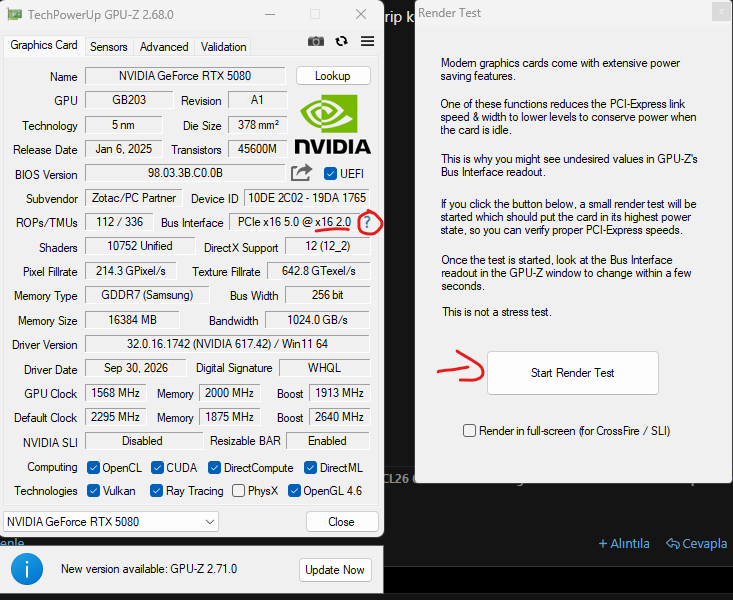Image resolution: width=733 pixels, height=600 pixels.
Task: Toggle the DirectML checkbox
Action: click(x=310, y=468)
